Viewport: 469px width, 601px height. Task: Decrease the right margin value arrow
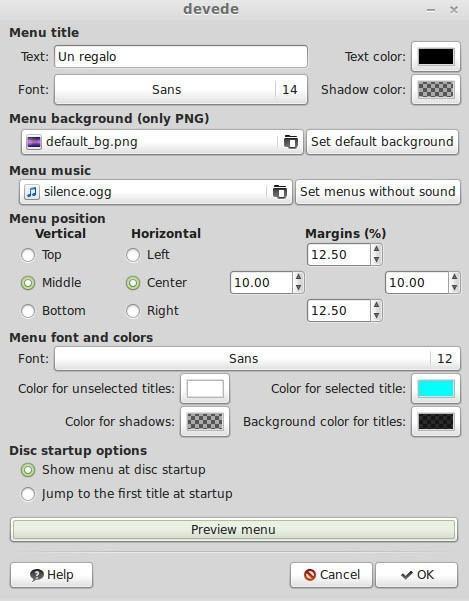[454, 287]
